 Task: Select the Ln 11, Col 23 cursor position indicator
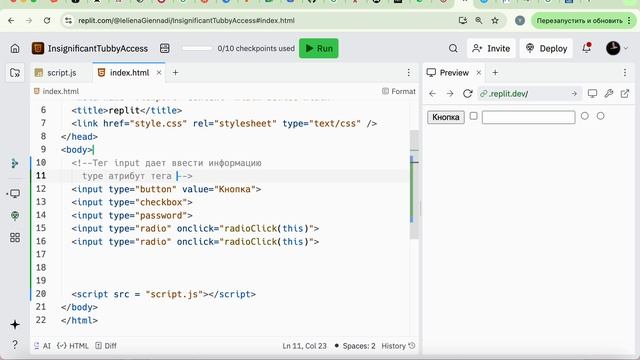point(304,346)
